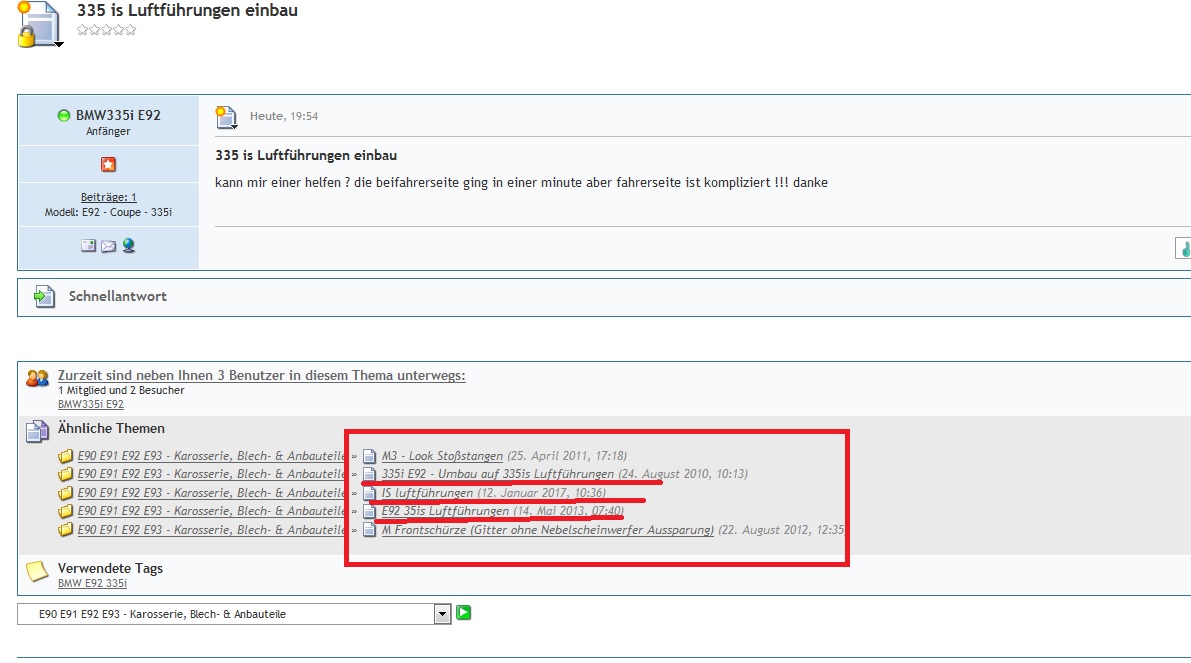Screen dimensions: 1191x663
Task: Open thread M3 - Look Stoßstangen
Action: [442, 456]
